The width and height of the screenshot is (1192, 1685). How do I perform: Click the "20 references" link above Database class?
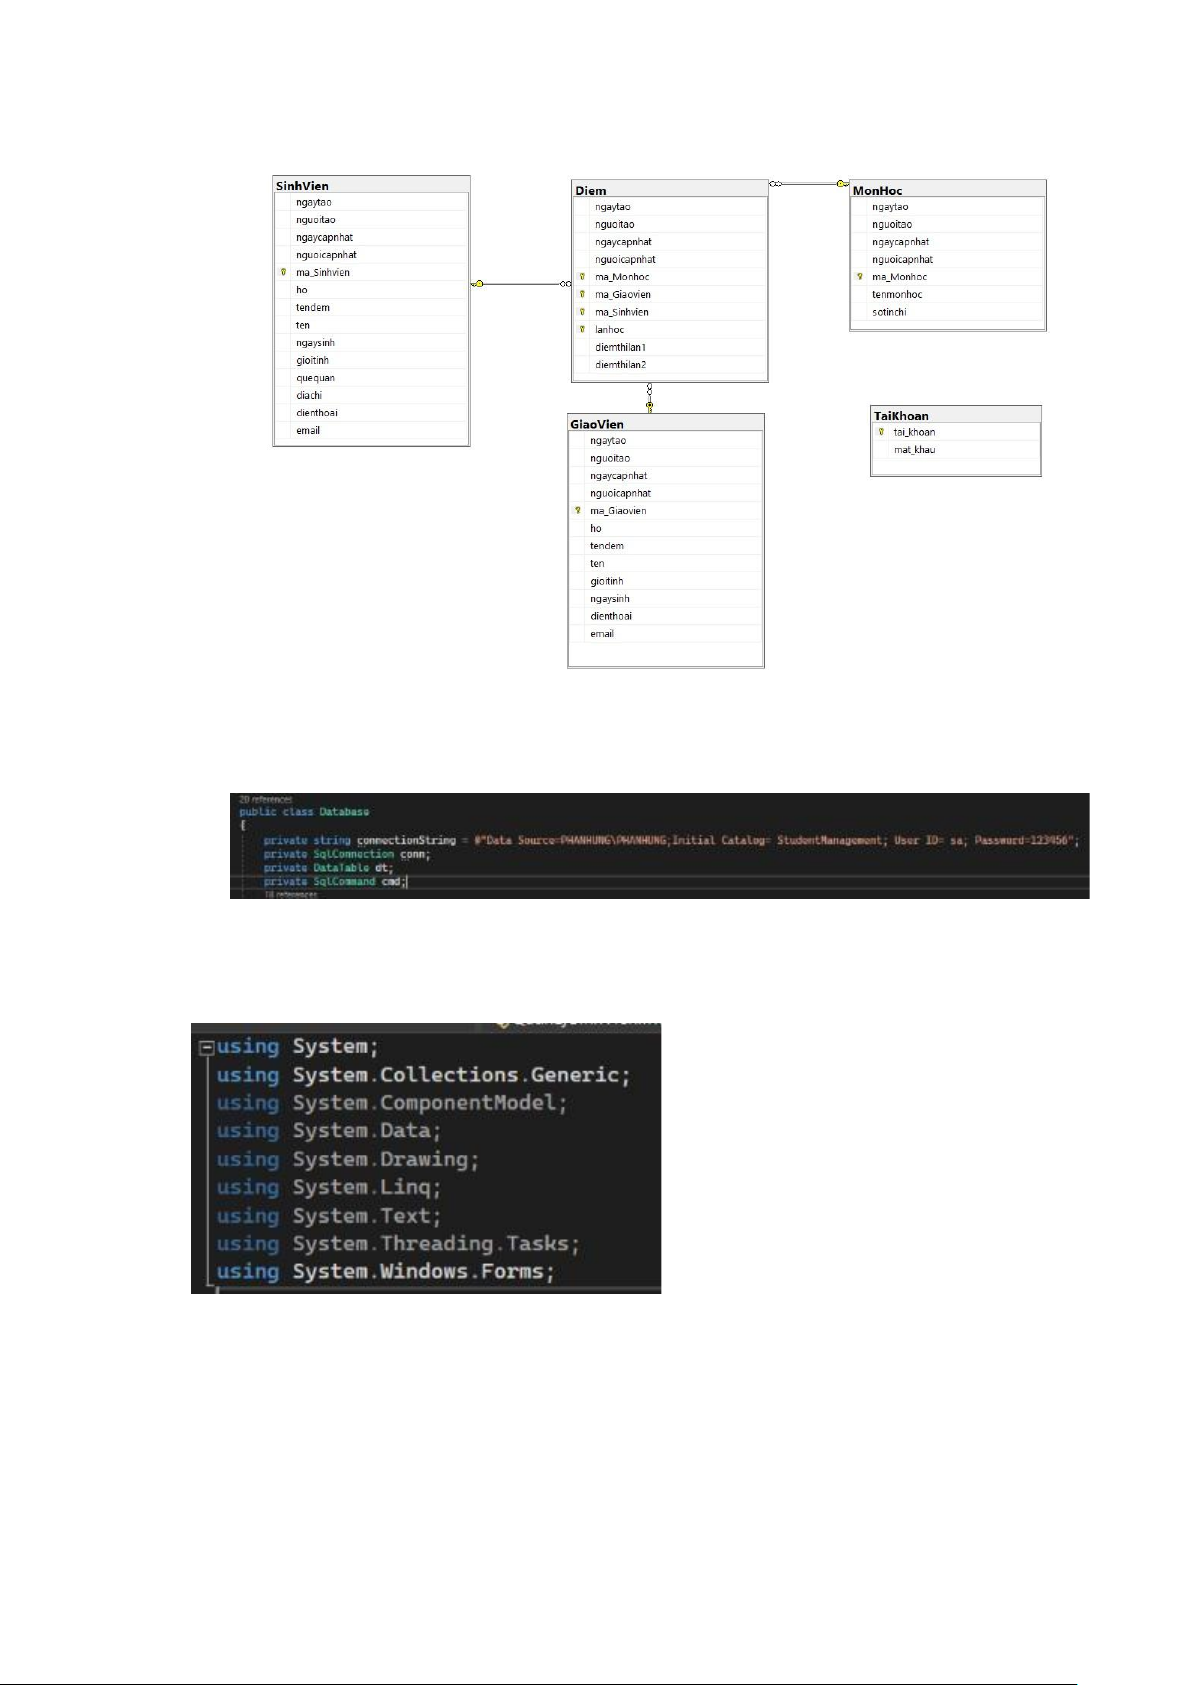click(x=265, y=799)
